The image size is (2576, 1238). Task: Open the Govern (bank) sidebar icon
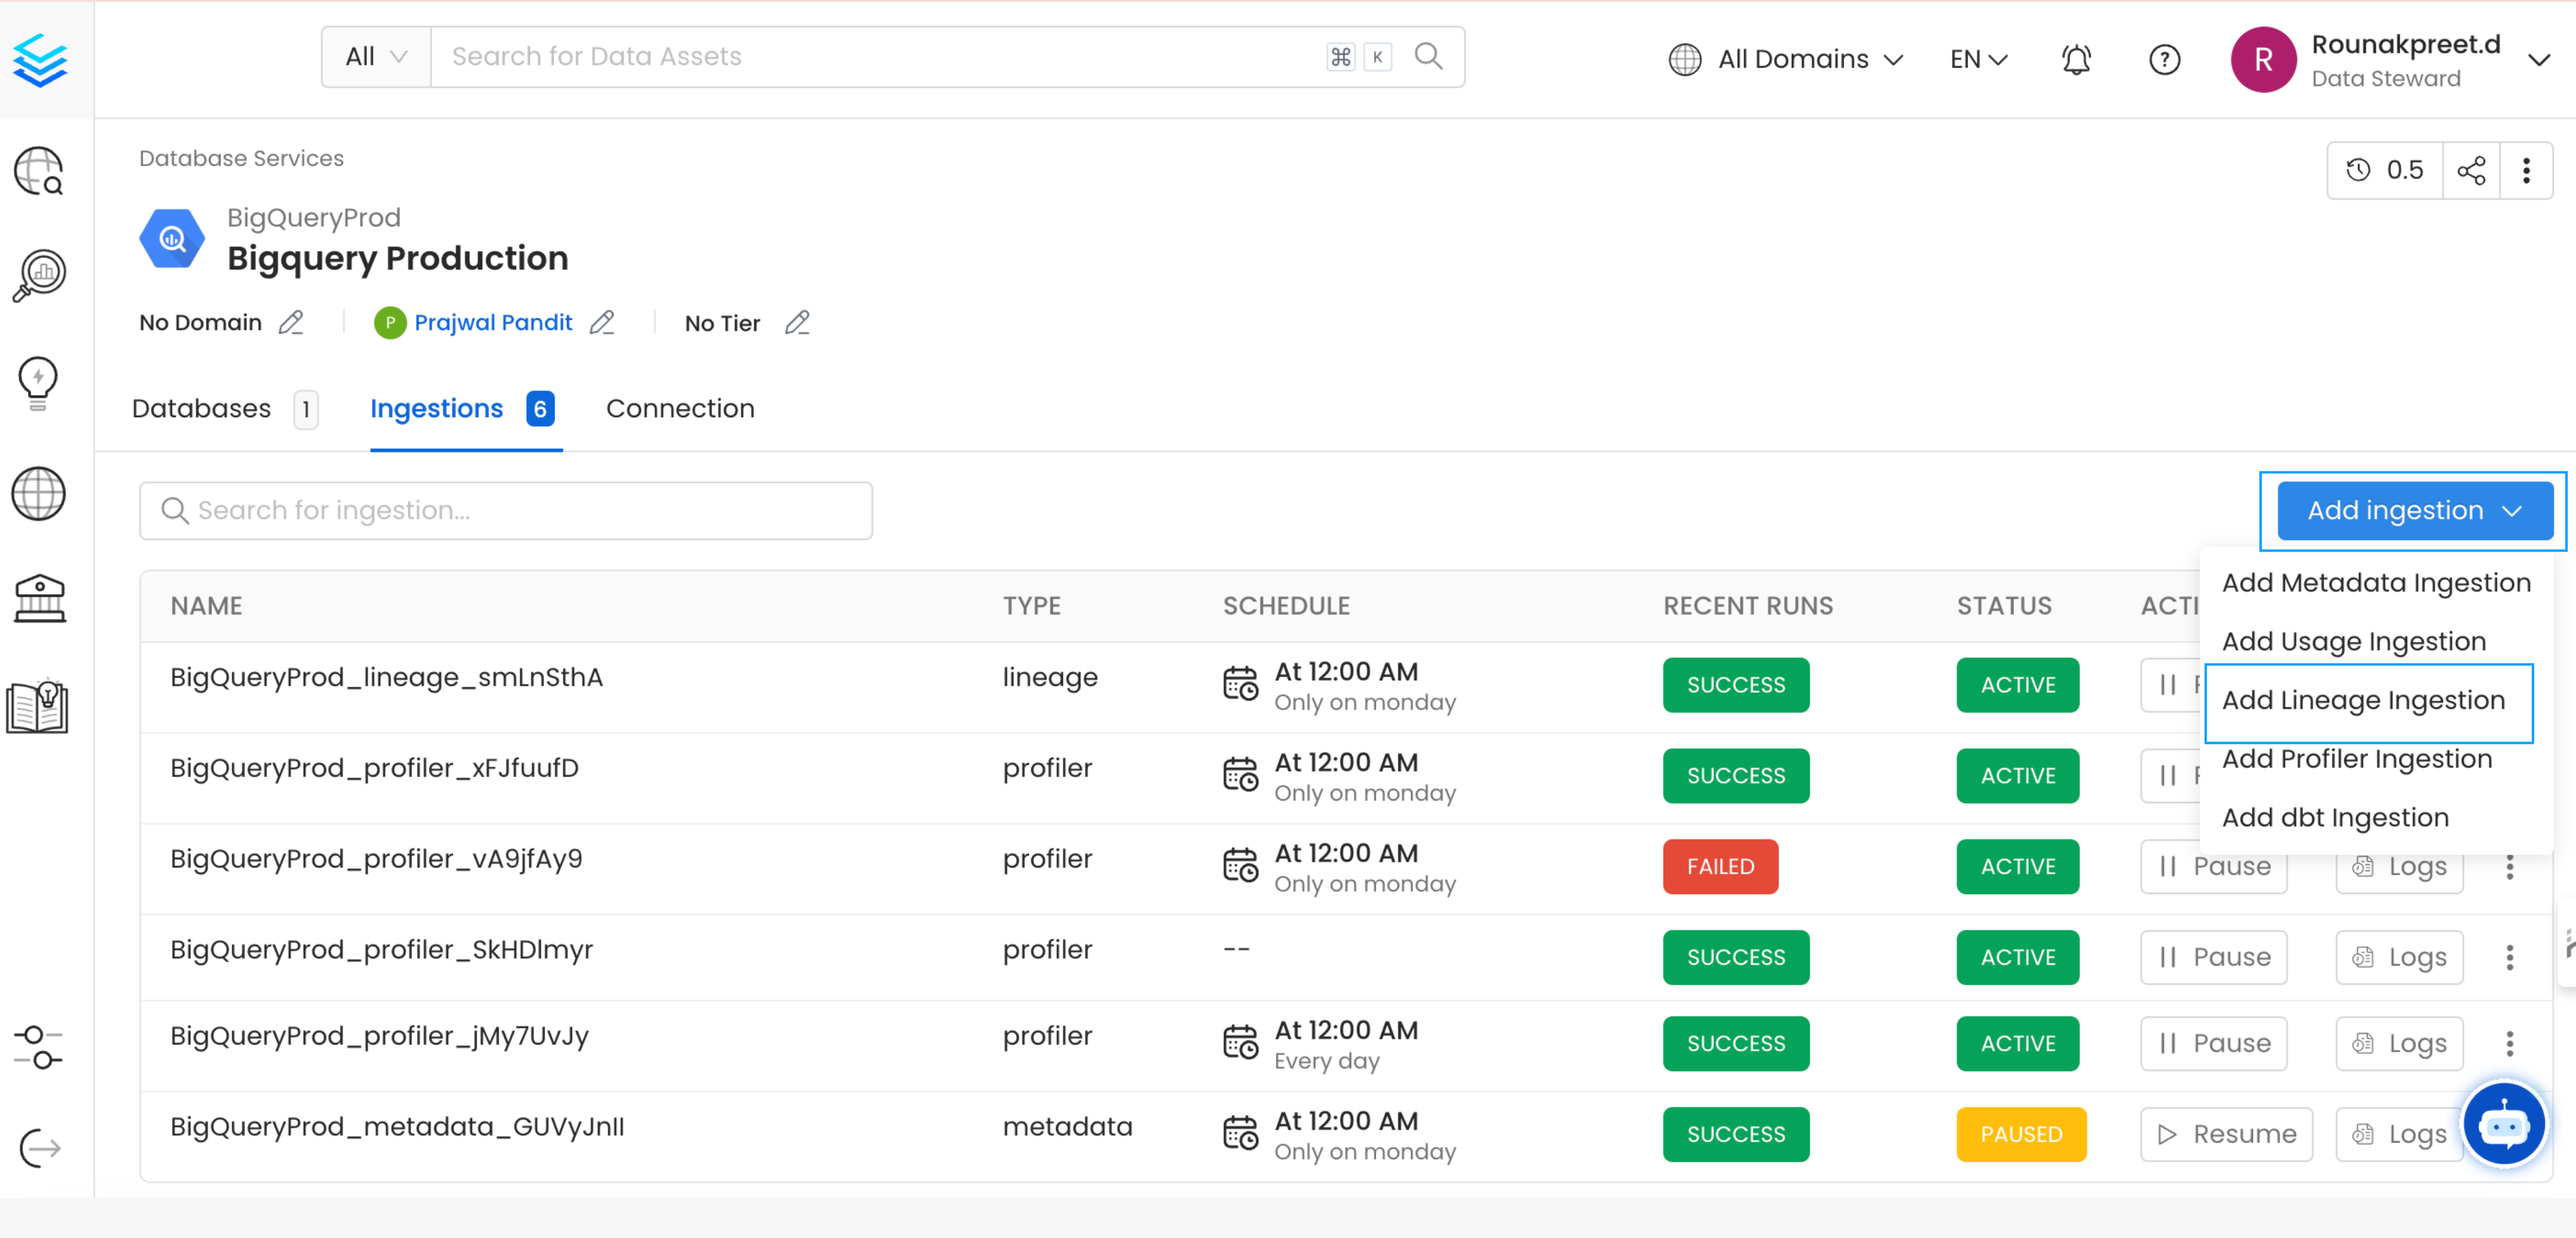(38, 599)
